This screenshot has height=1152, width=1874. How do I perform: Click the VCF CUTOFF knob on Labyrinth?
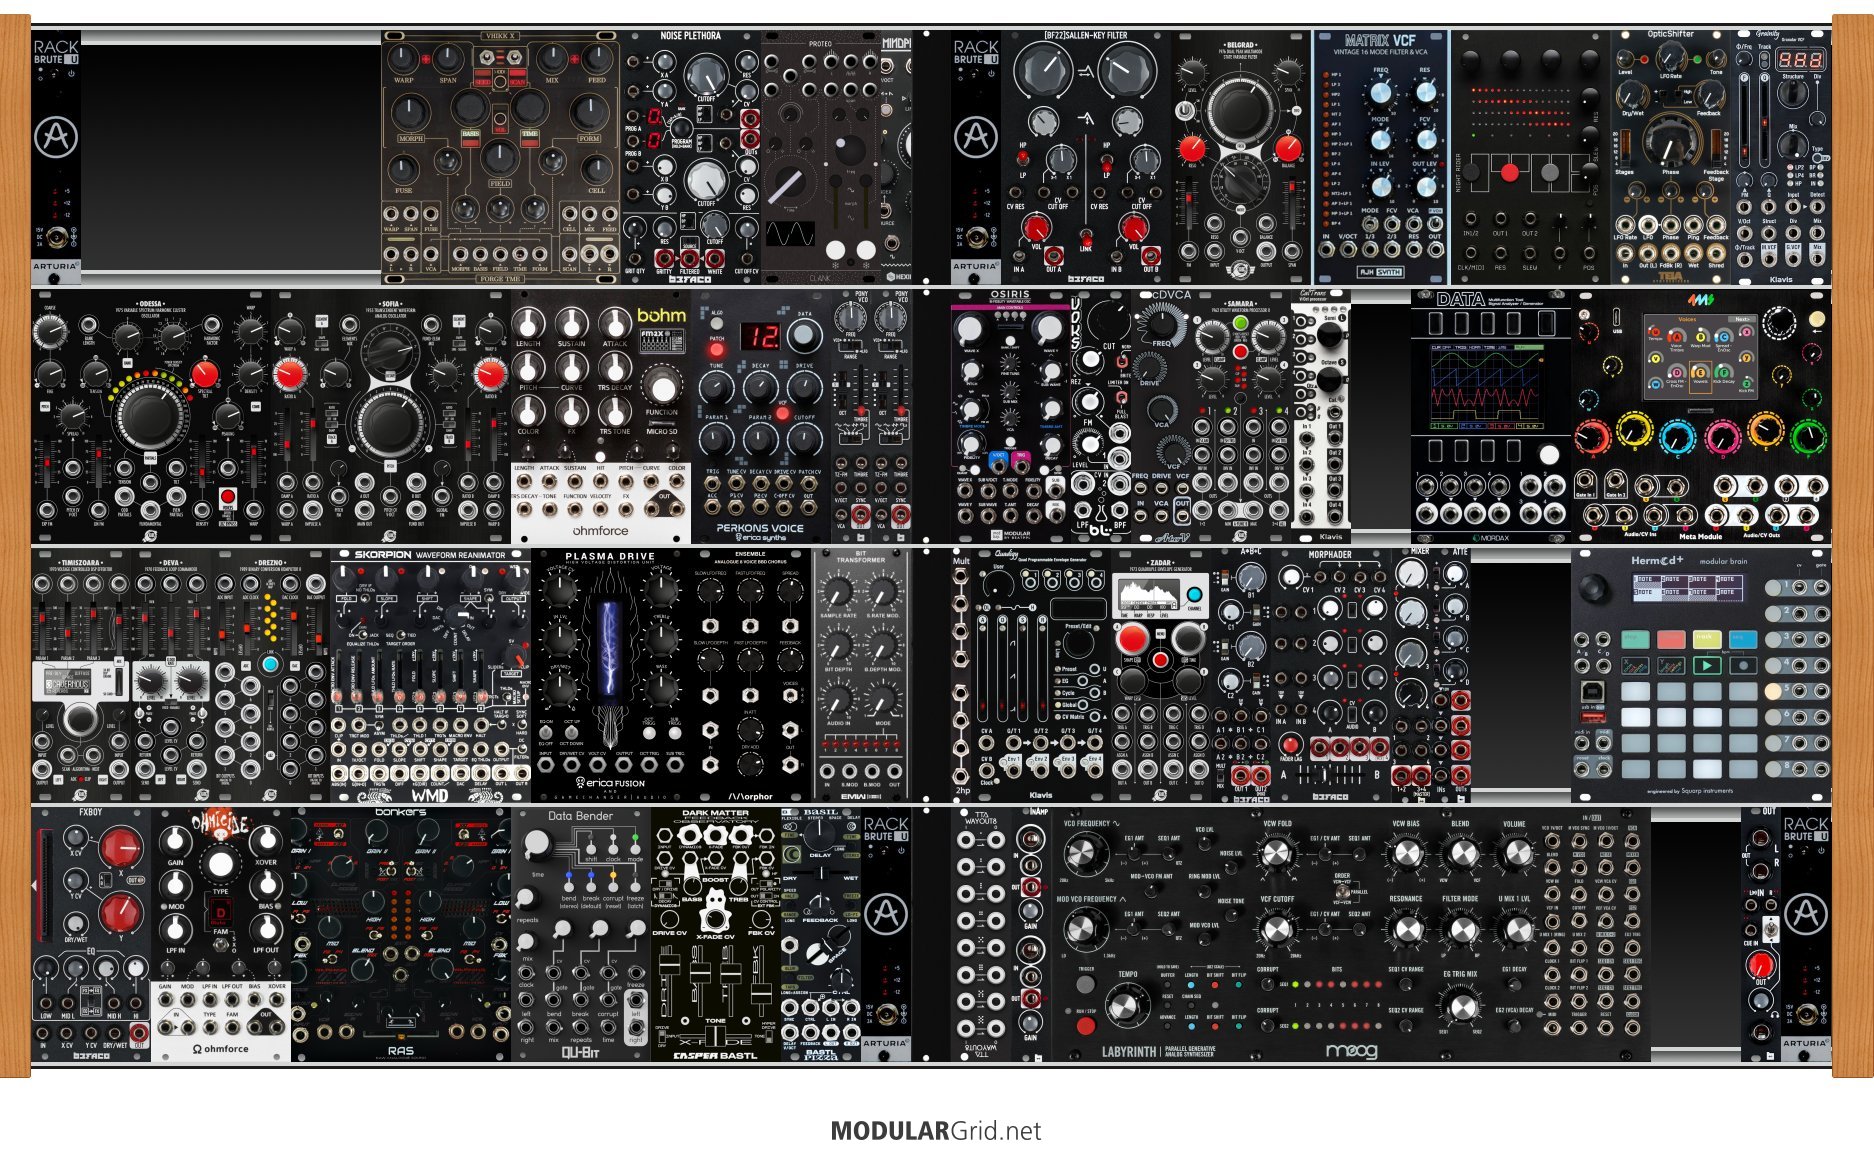coord(1276,929)
